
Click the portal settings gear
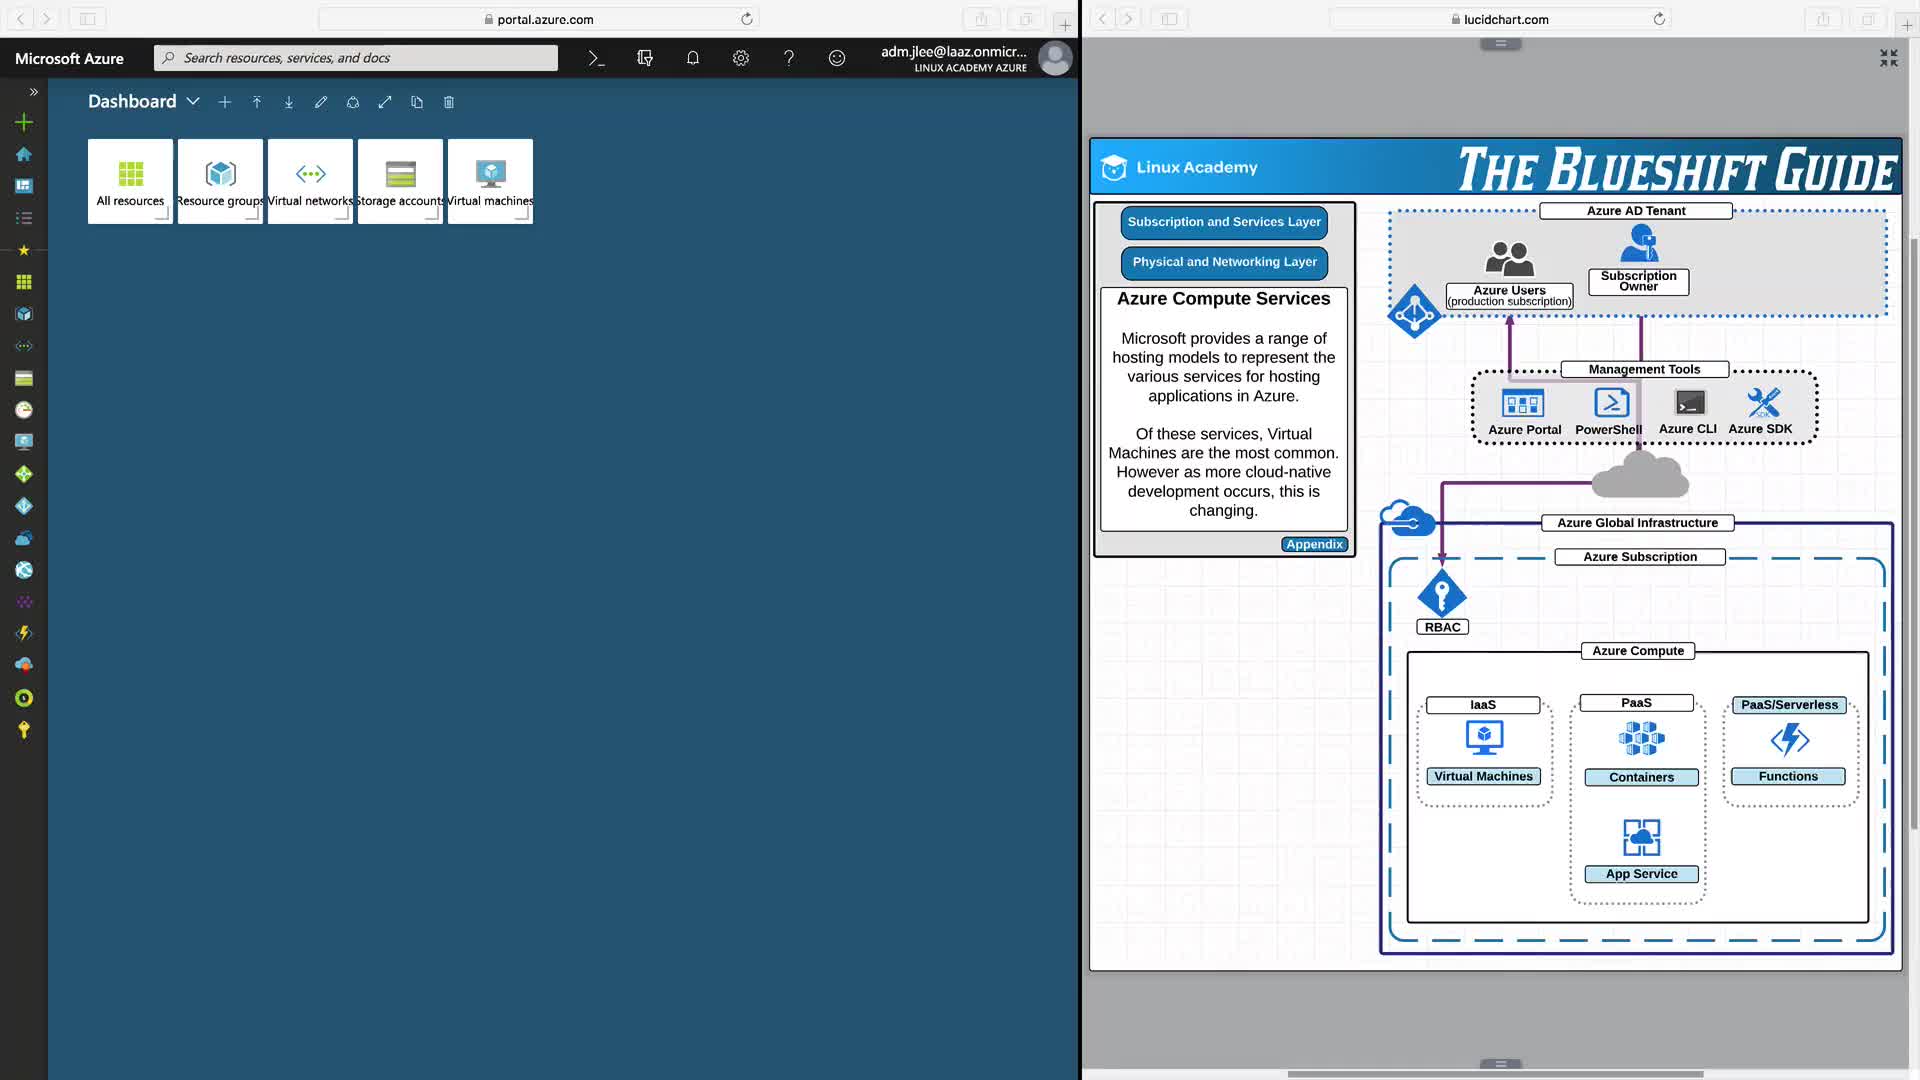(x=740, y=58)
